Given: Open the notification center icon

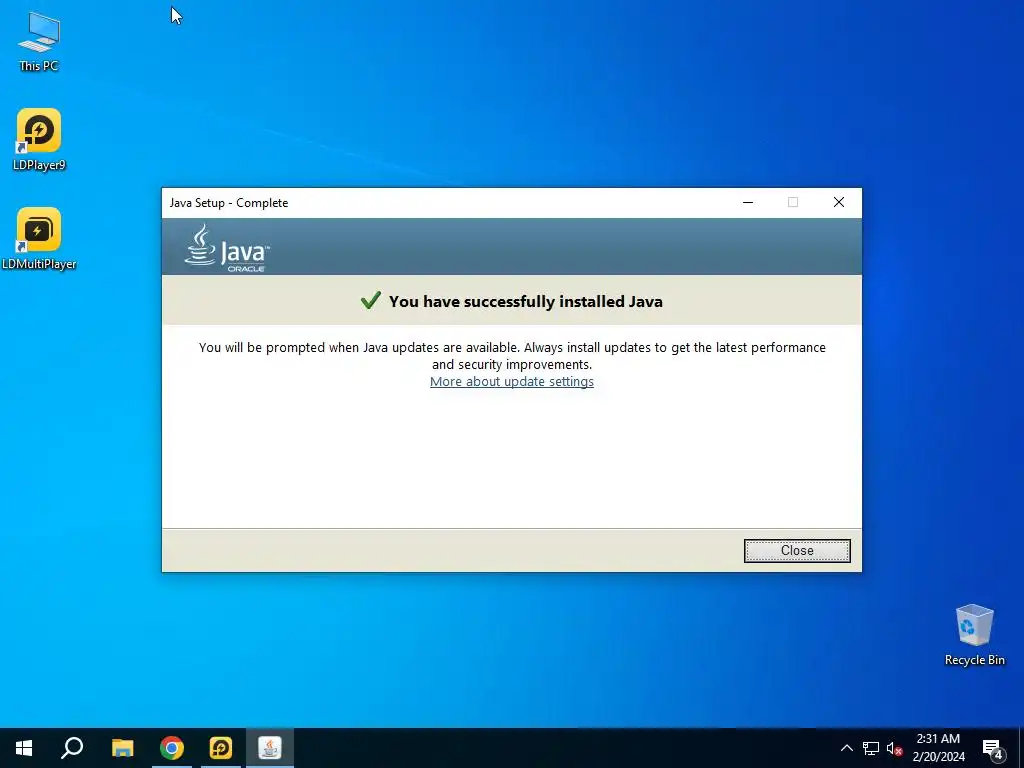Looking at the screenshot, I should (x=992, y=749).
